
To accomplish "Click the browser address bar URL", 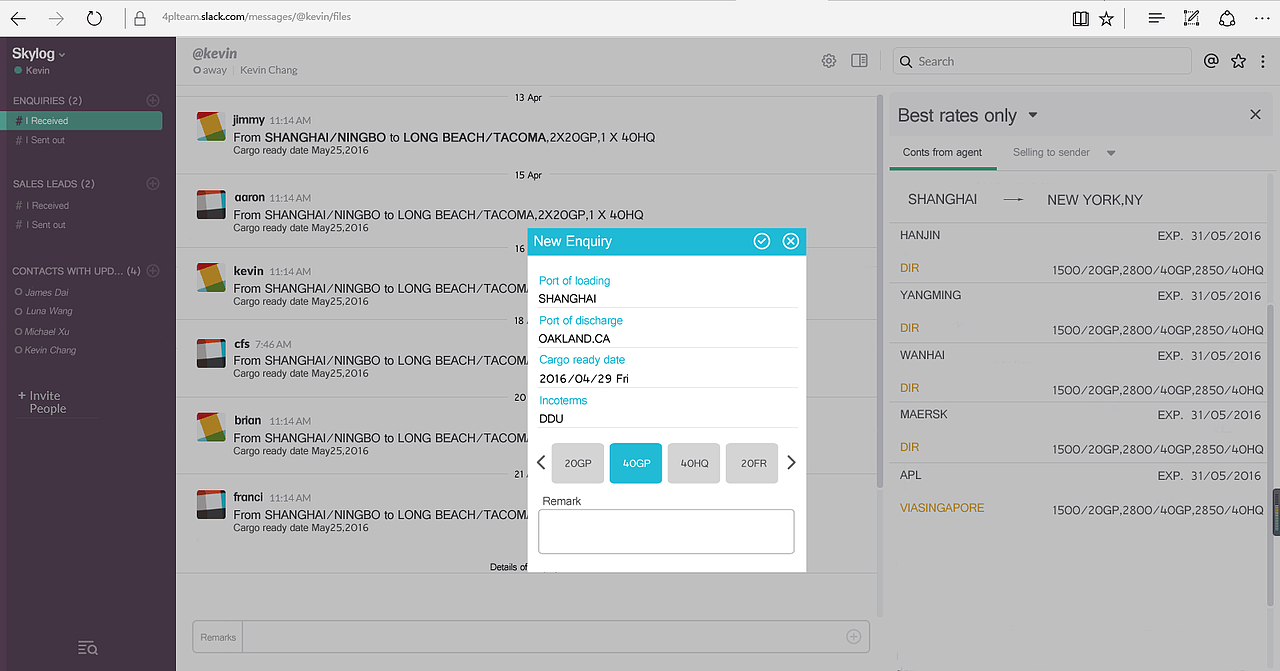I will pos(256,17).
